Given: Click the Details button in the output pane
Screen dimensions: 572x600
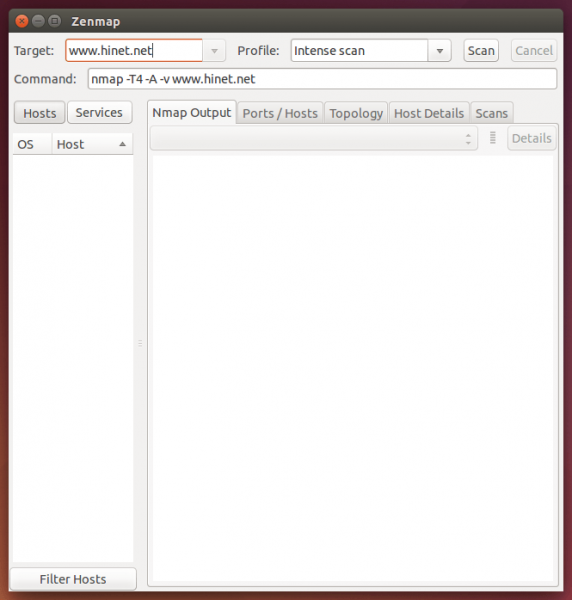Looking at the screenshot, I should point(531,138).
